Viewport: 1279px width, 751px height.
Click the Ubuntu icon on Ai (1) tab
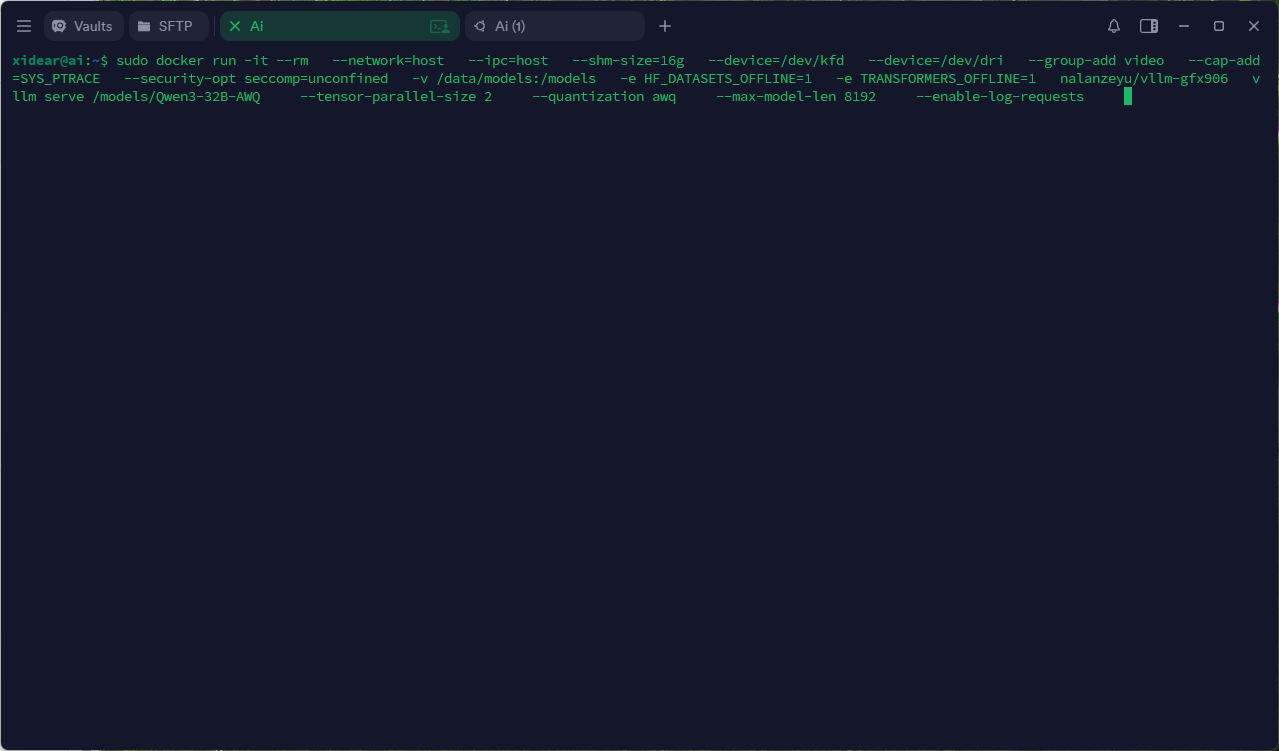tap(480, 26)
